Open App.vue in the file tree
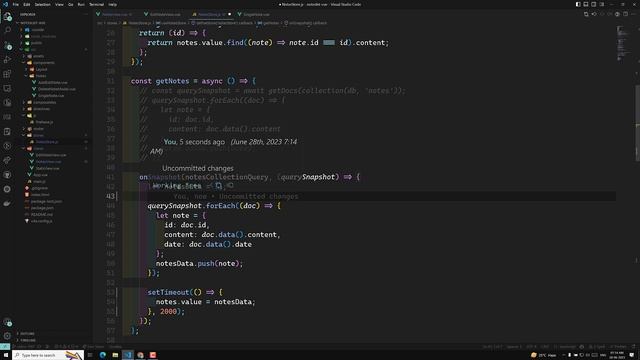Screen dimensions: 640x360 pyautogui.click(x=40, y=175)
